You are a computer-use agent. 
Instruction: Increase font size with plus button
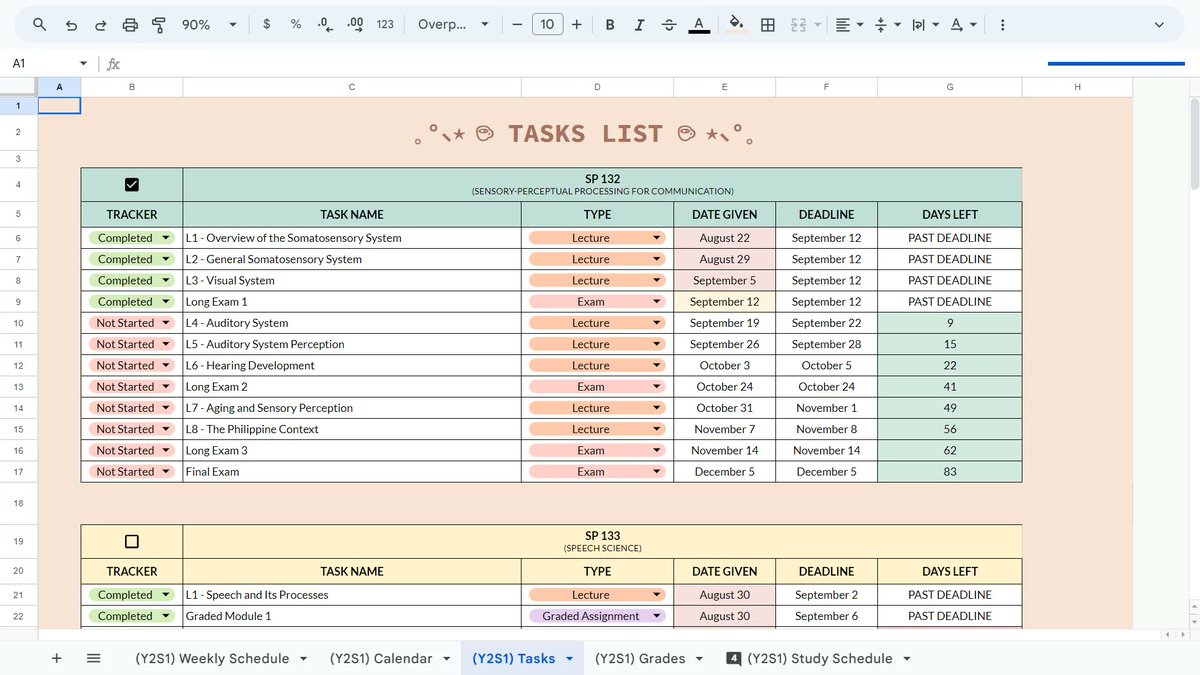(577, 25)
